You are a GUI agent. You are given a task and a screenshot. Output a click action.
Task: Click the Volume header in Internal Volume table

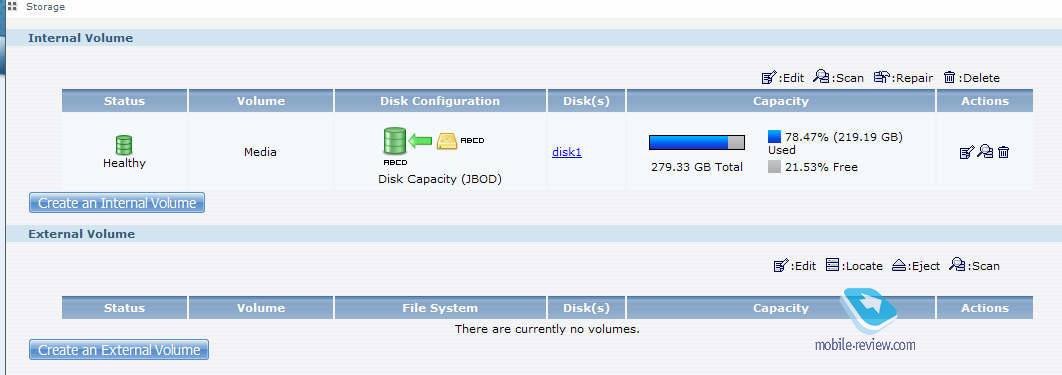point(261,101)
